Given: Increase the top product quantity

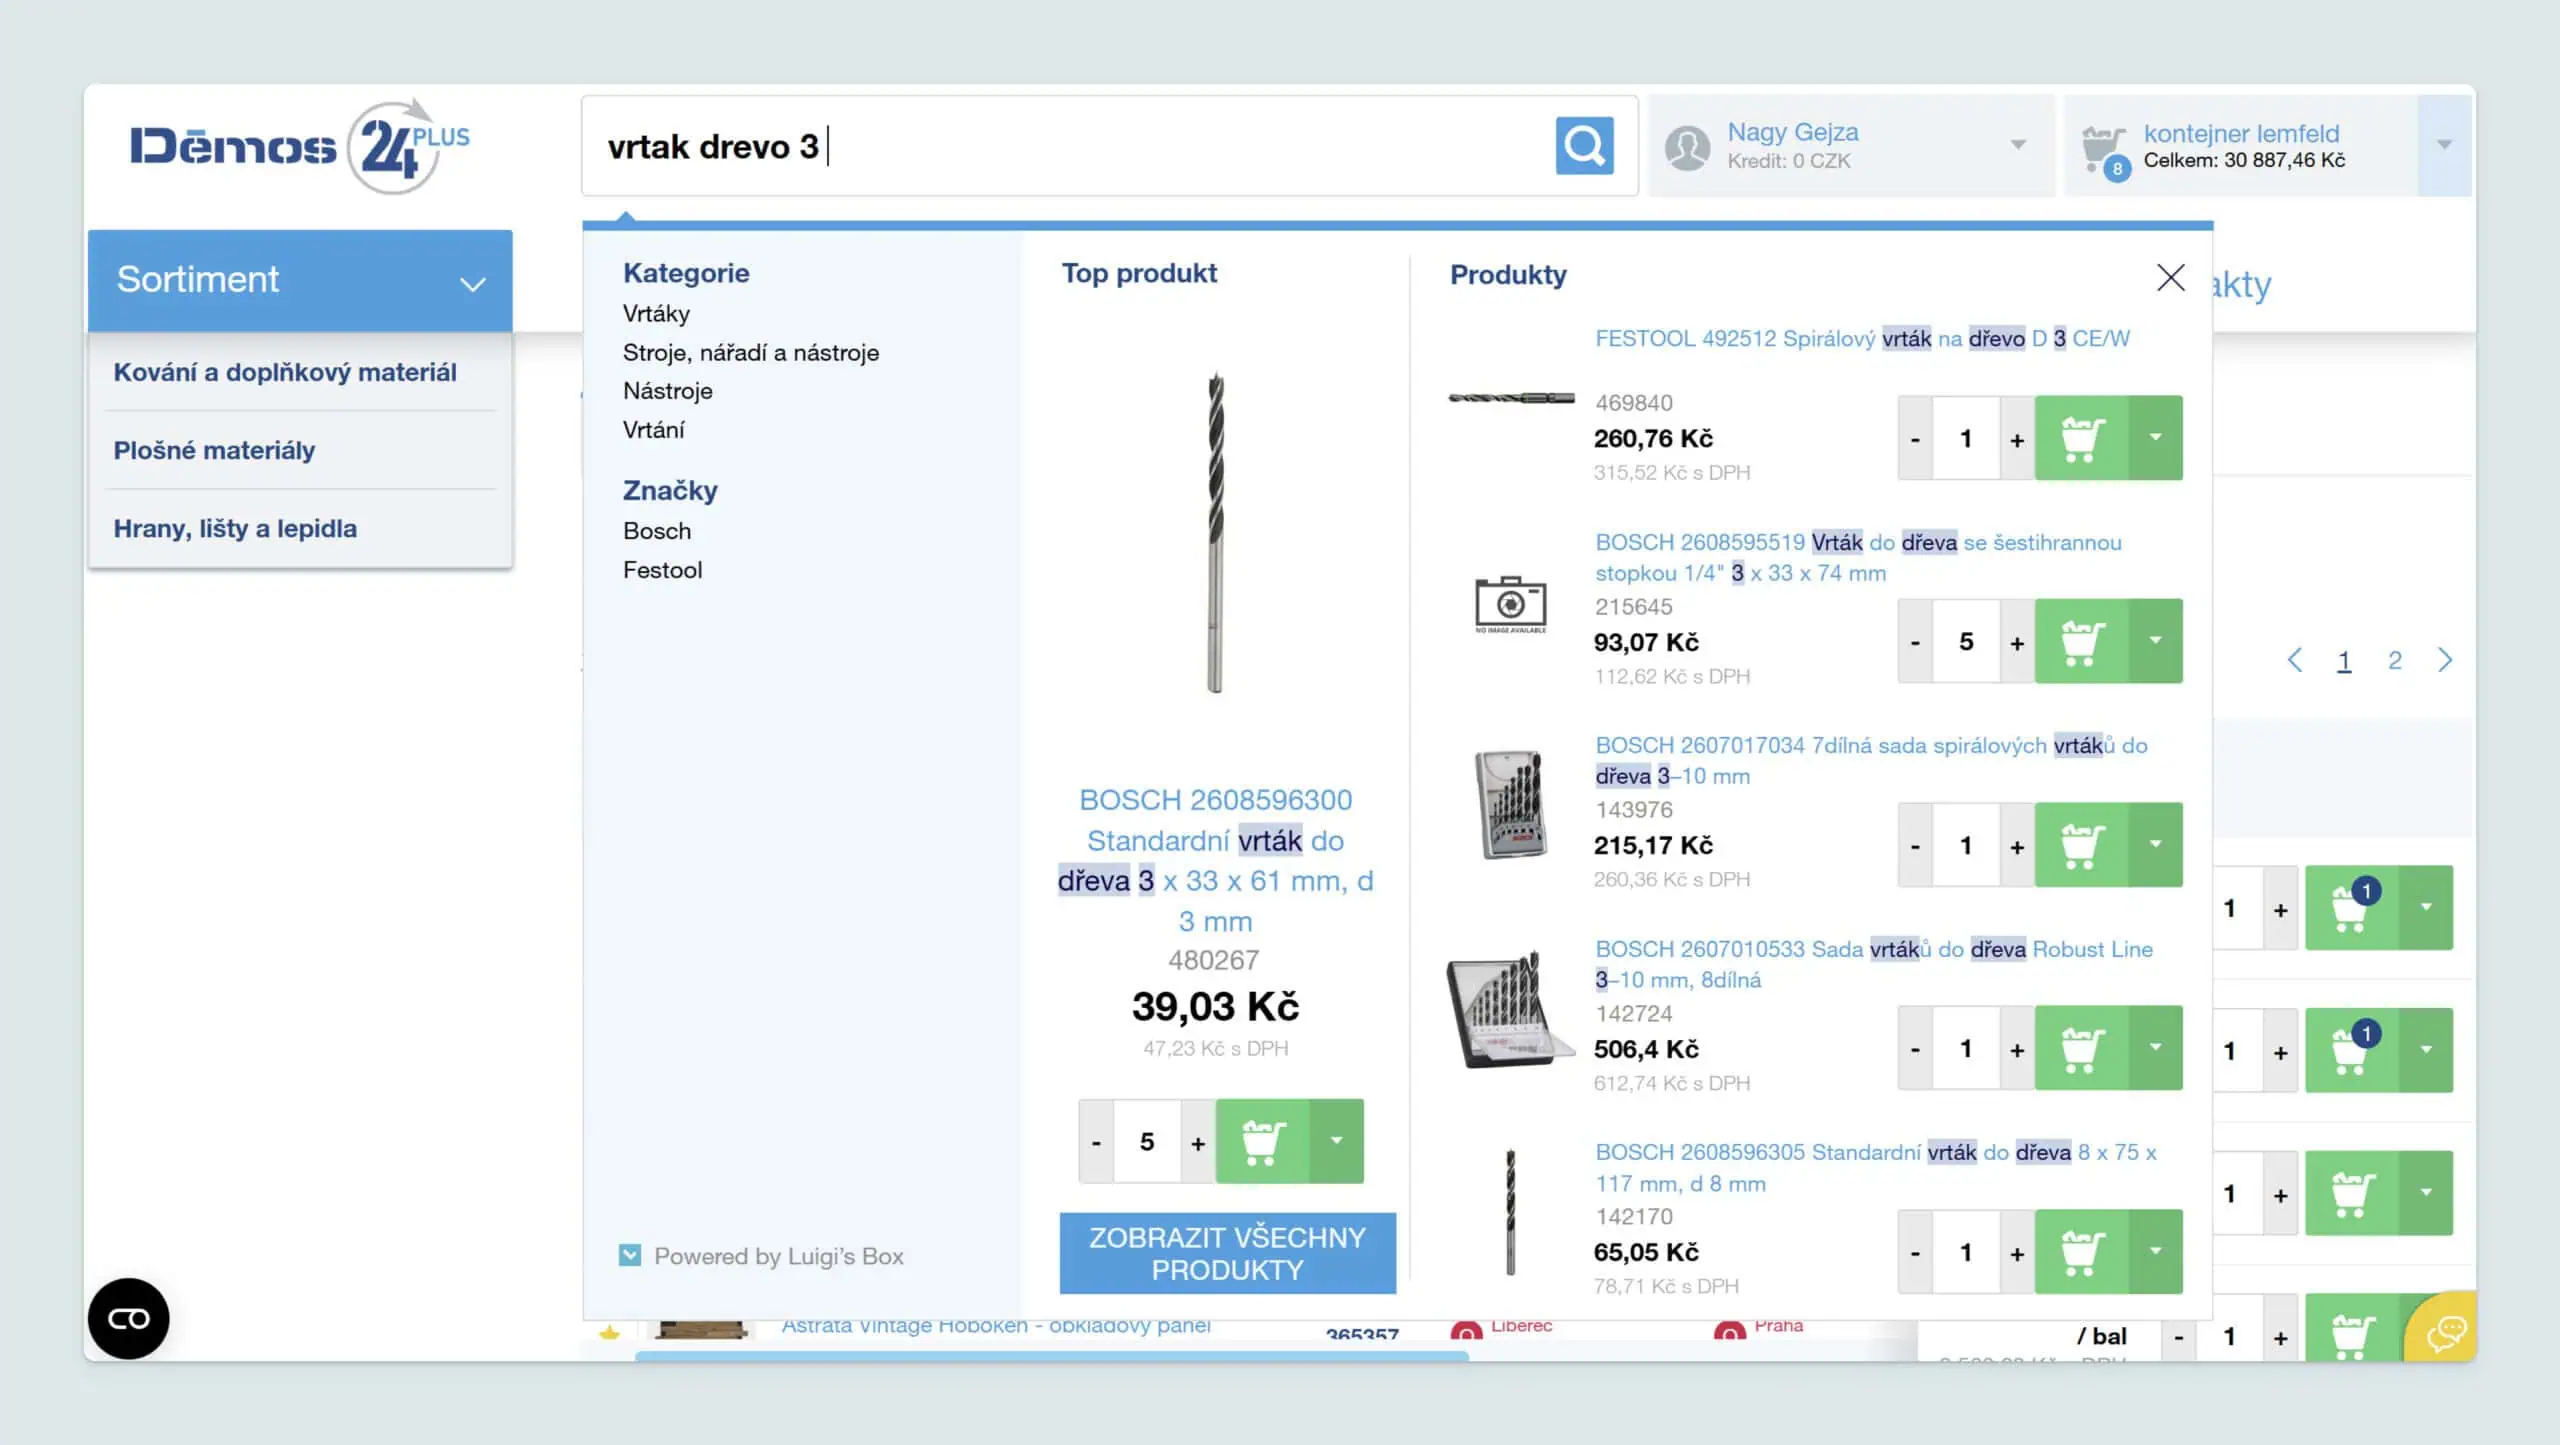Looking at the screenshot, I should [1198, 1142].
